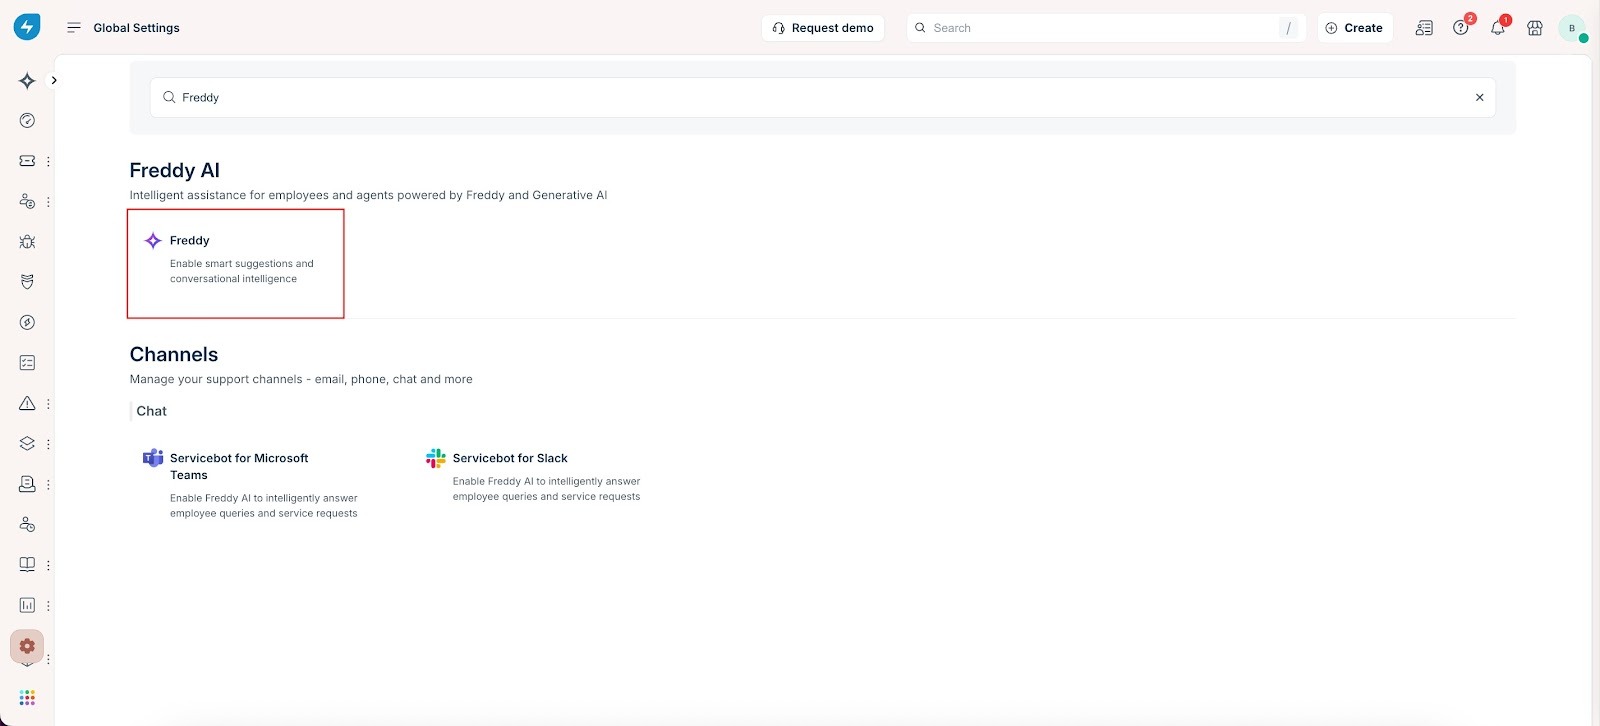Image resolution: width=1600 pixels, height=726 pixels.
Task: Toggle the hamburger menu beside Global Settings
Action: [x=73, y=28]
